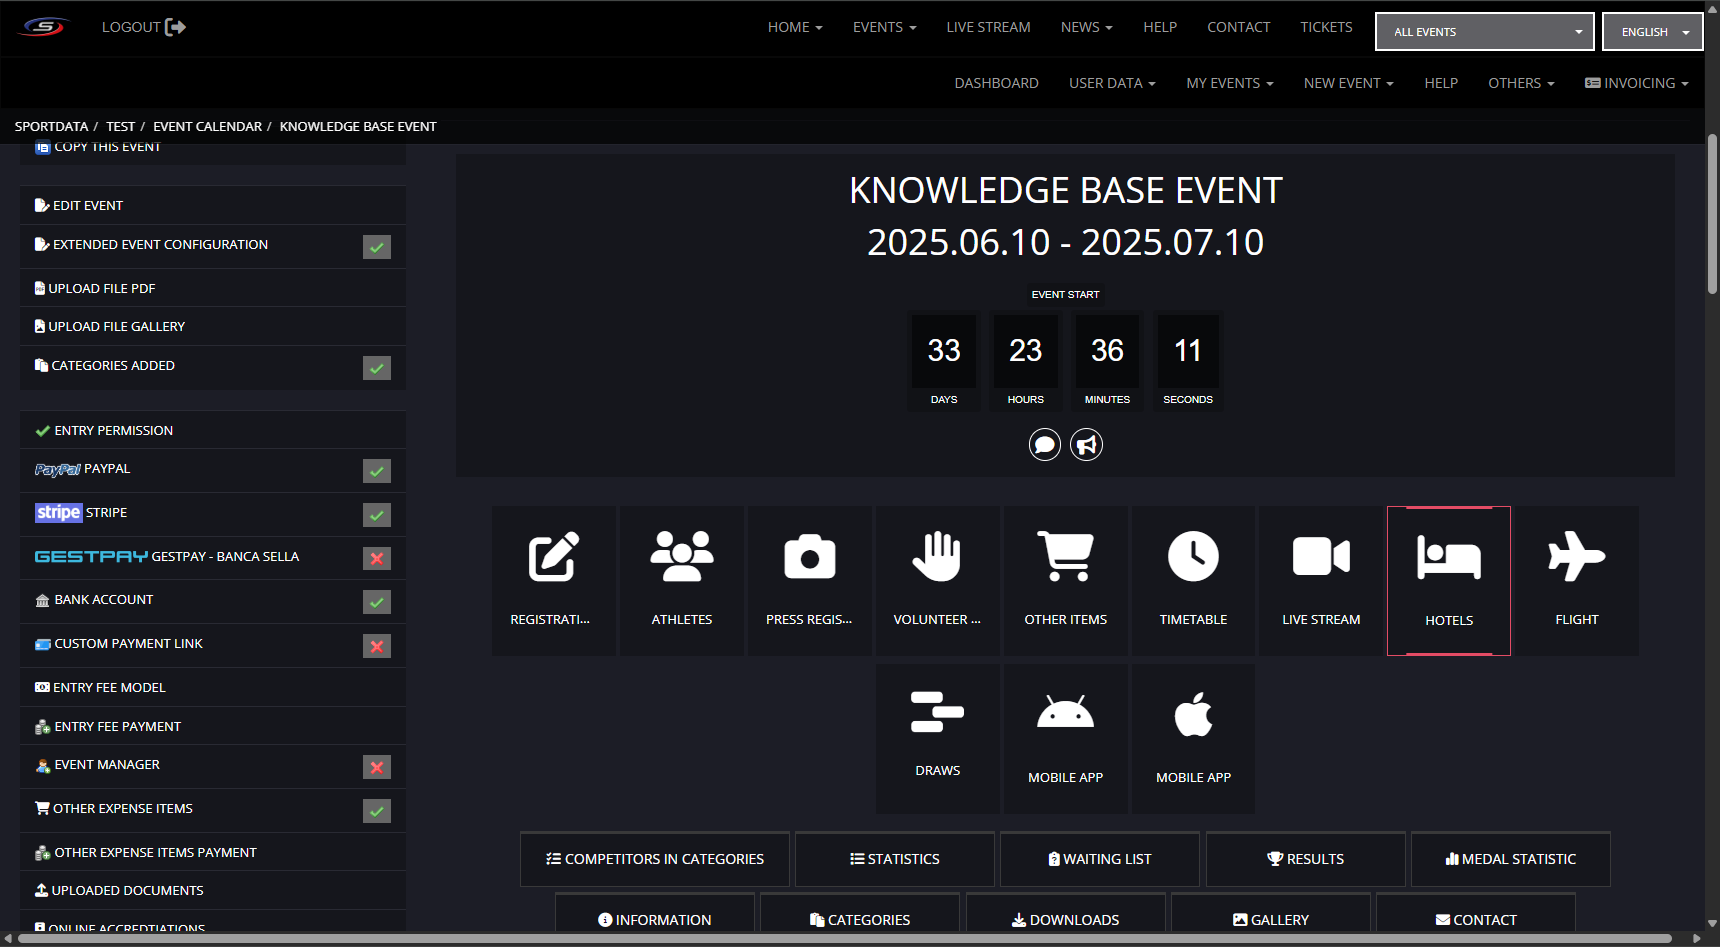Go to Live Stream in top navigation

tap(988, 27)
